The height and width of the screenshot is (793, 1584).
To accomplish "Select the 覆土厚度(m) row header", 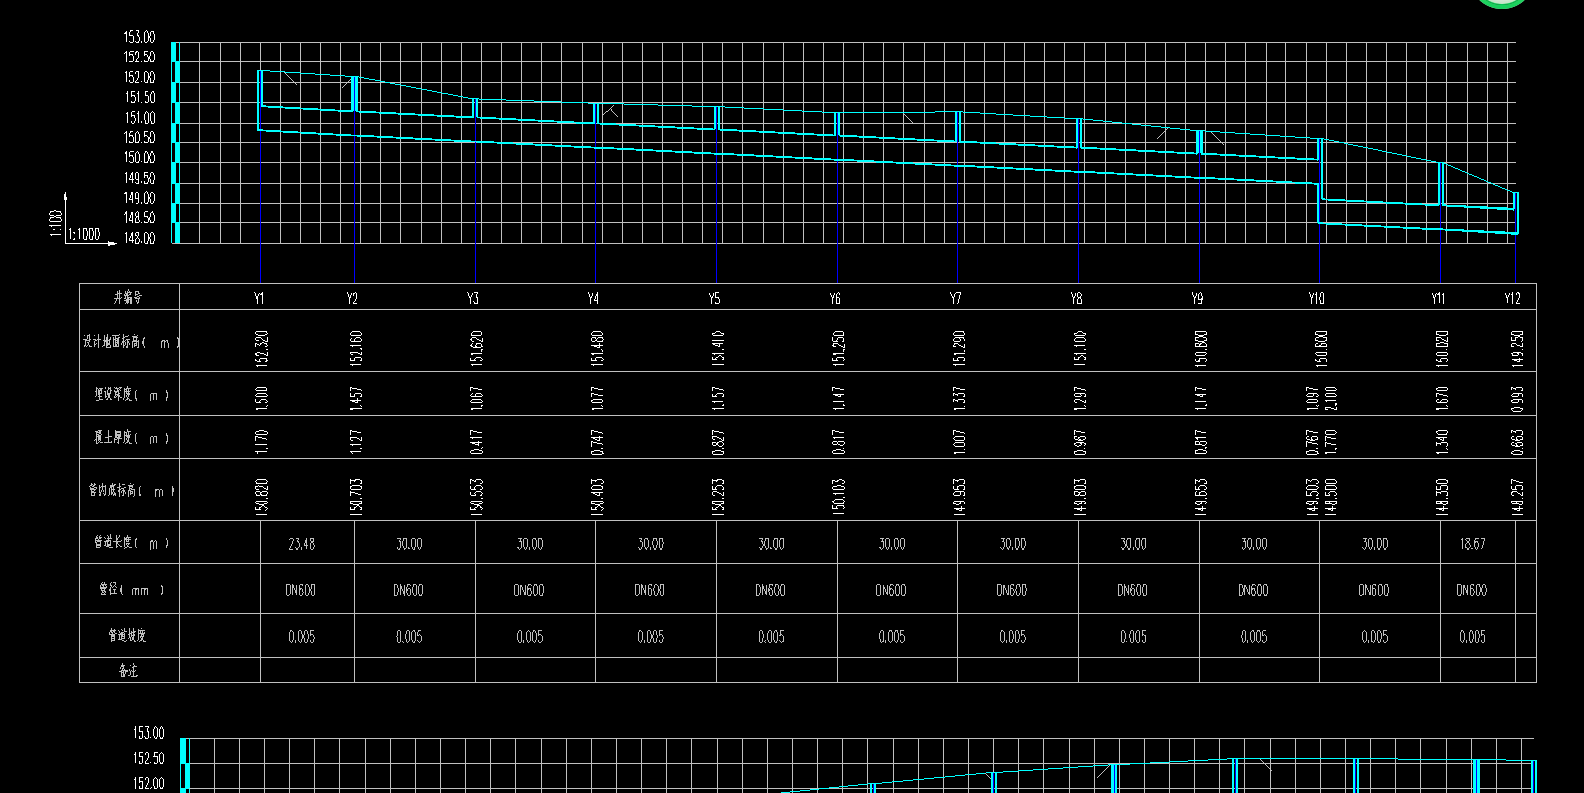I will click(x=131, y=438).
